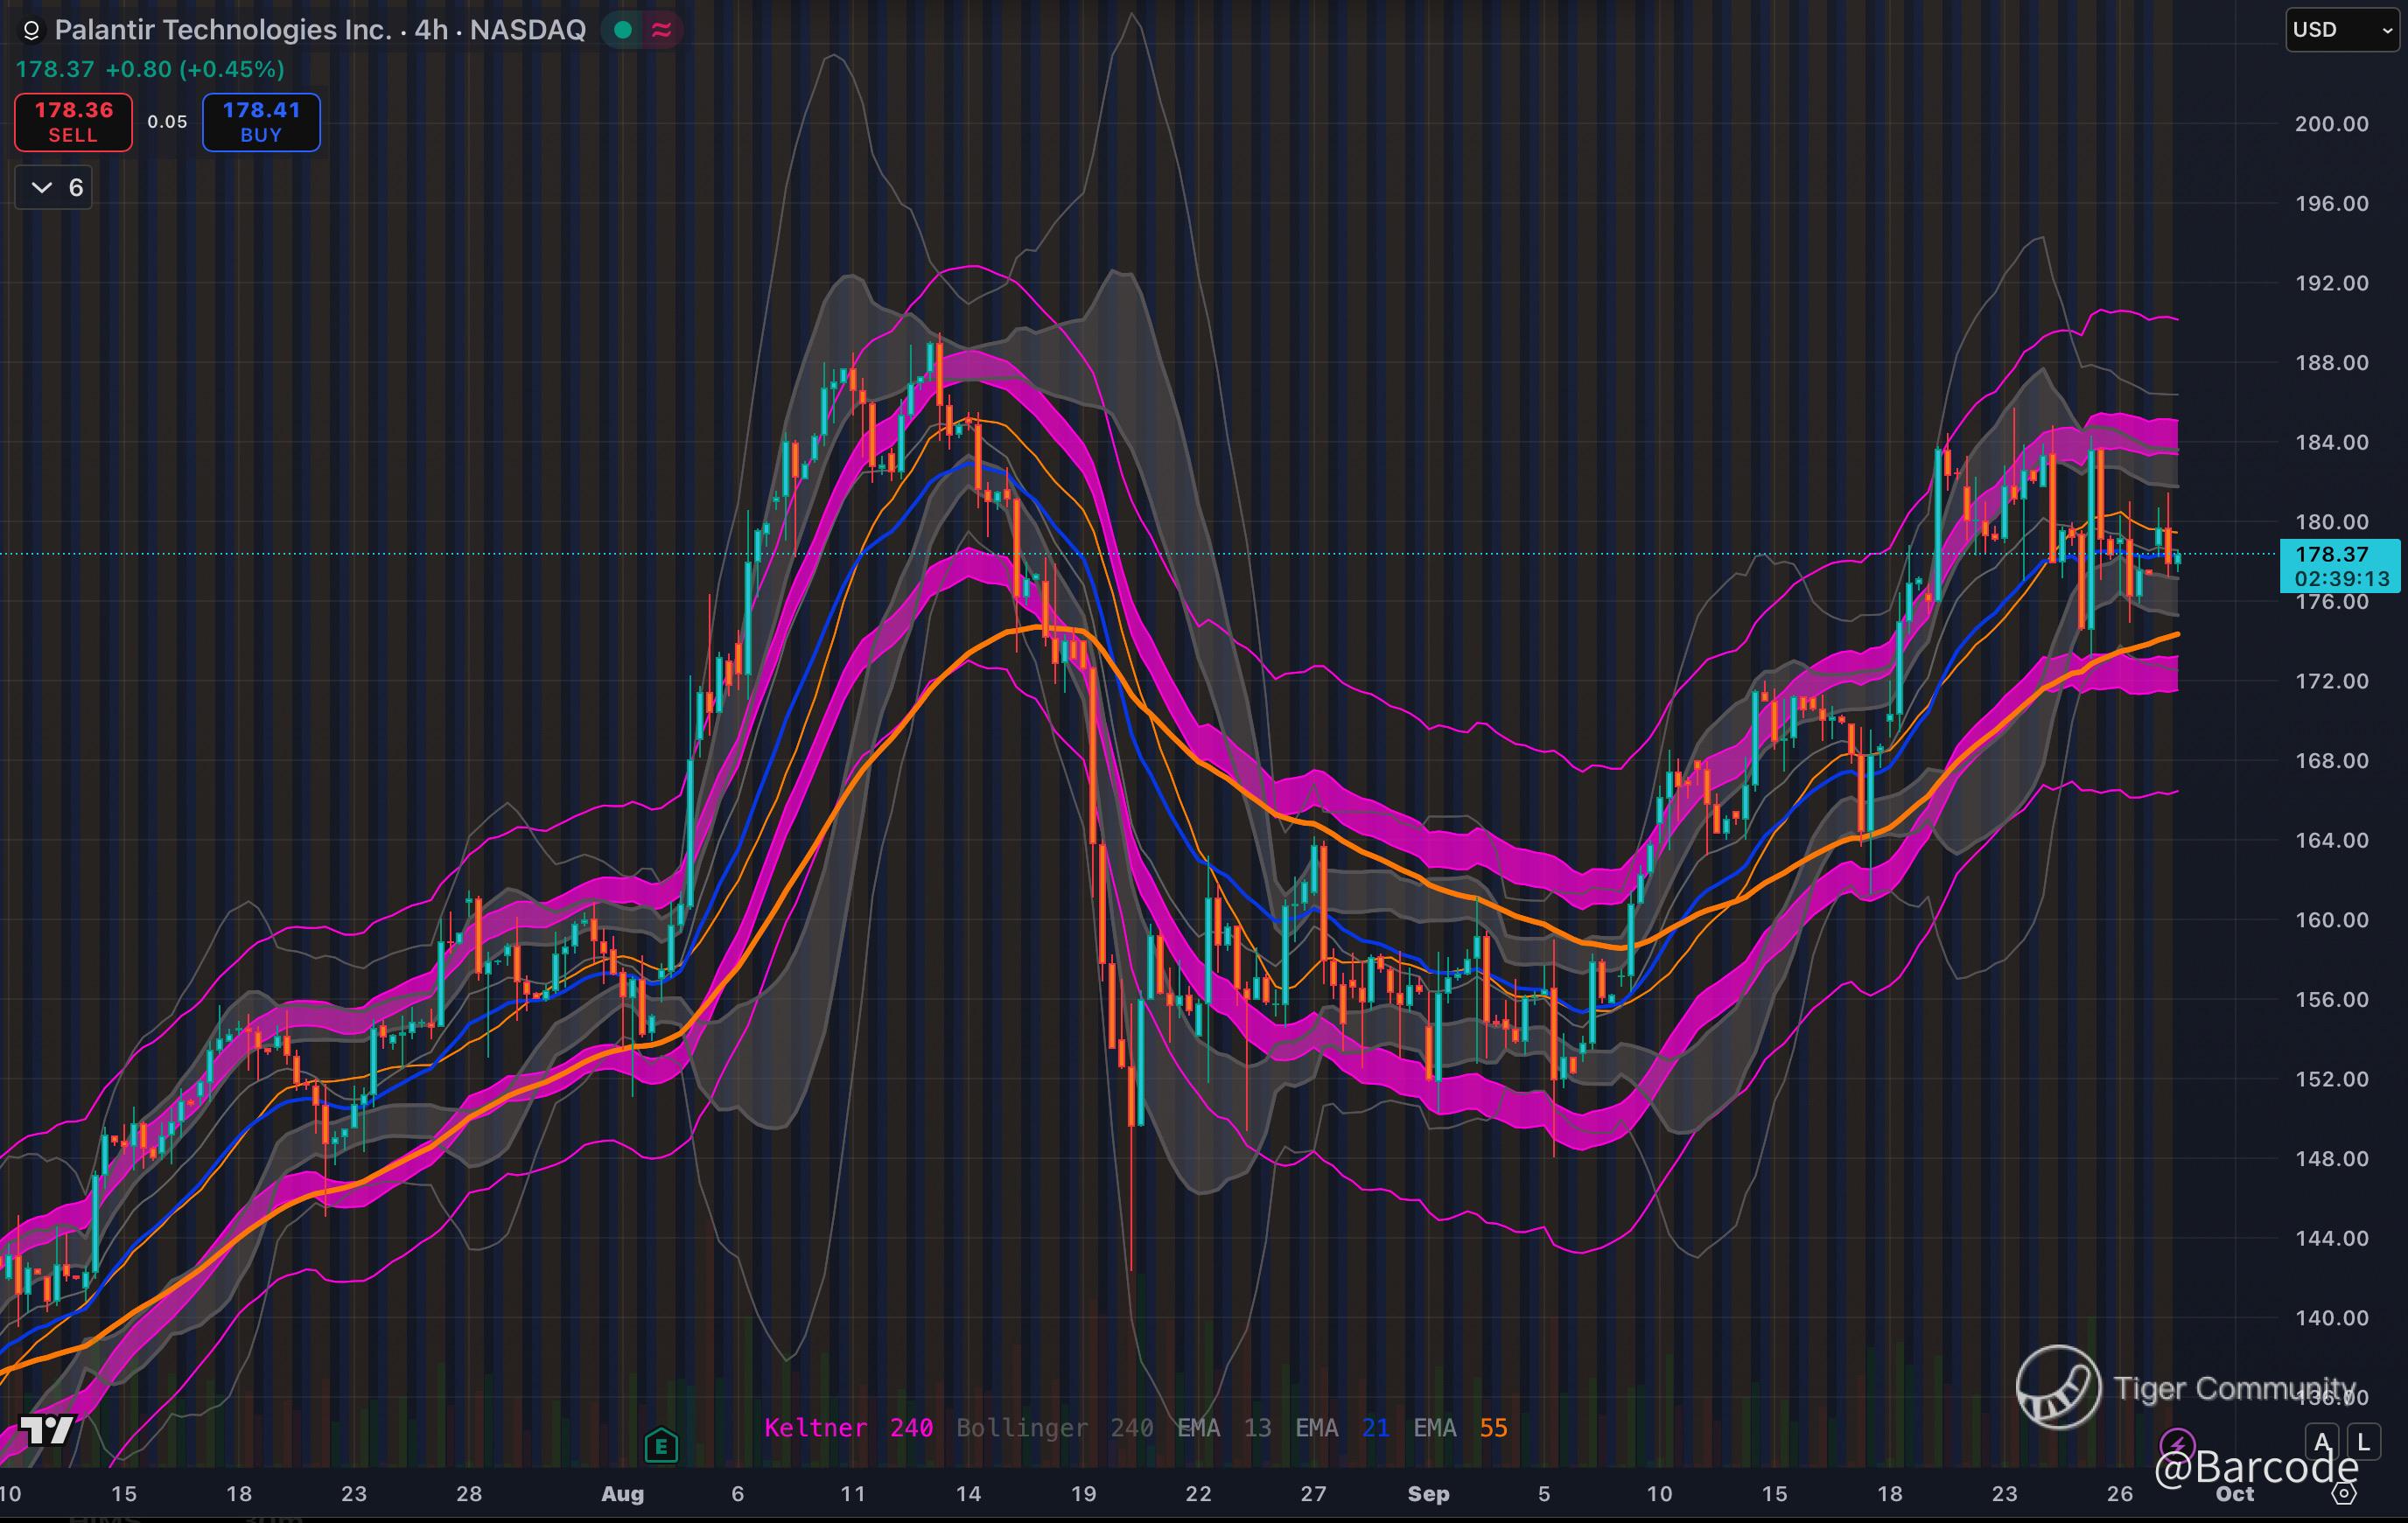Click the 4h interval in chart title
The image size is (2408, 1523).
click(x=431, y=30)
